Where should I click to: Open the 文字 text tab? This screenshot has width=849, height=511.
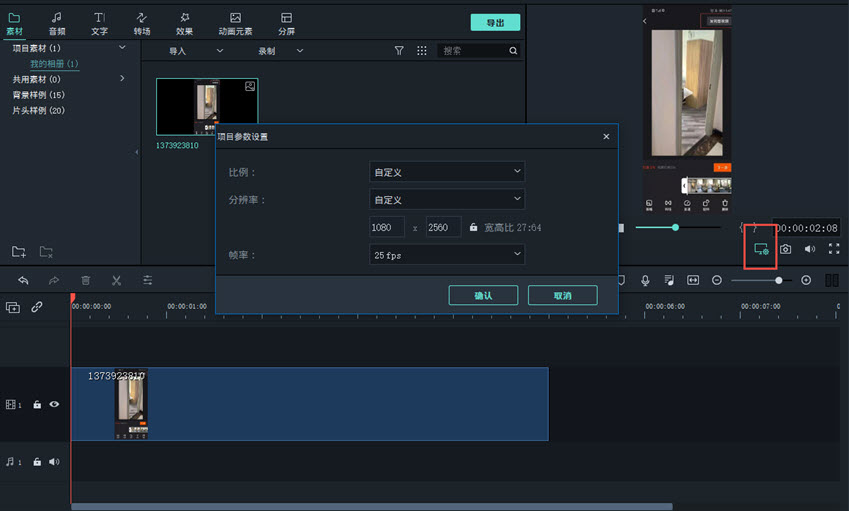(99, 23)
